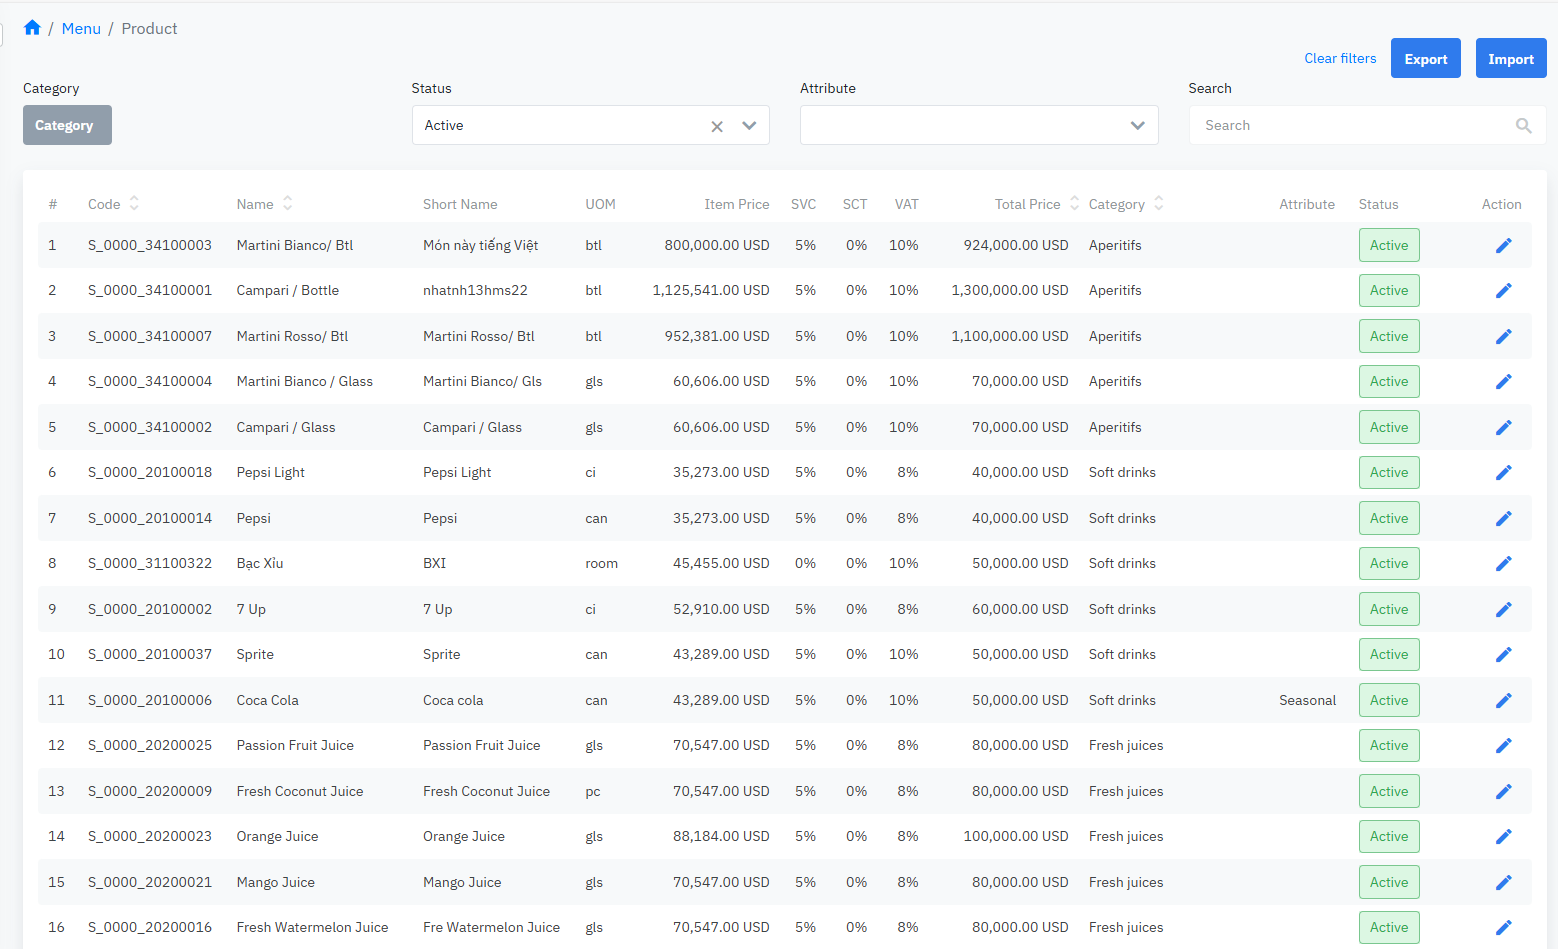This screenshot has width=1558, height=949.
Task: Click the home icon in breadcrumb
Action: pos(32,28)
